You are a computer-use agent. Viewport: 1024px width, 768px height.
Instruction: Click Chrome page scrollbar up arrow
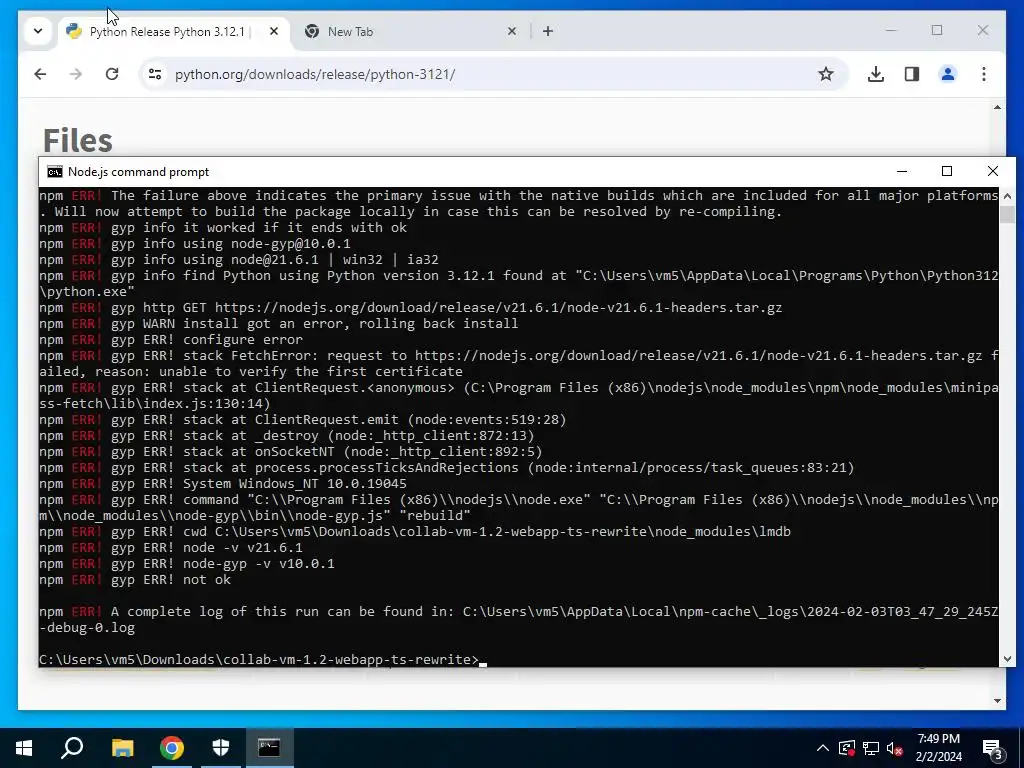[997, 107]
